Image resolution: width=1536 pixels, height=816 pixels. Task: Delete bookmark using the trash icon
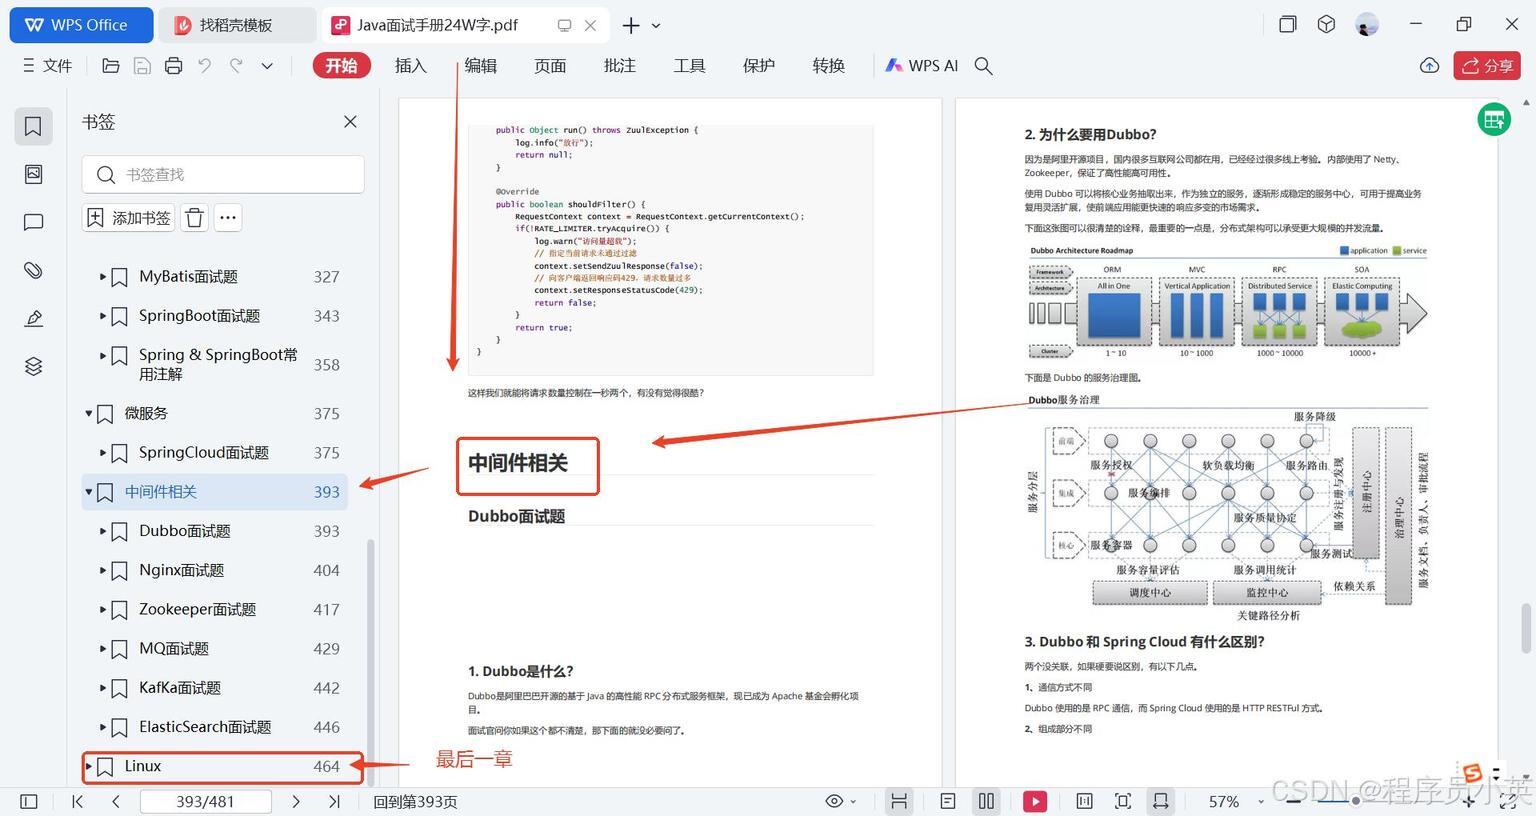click(x=195, y=218)
